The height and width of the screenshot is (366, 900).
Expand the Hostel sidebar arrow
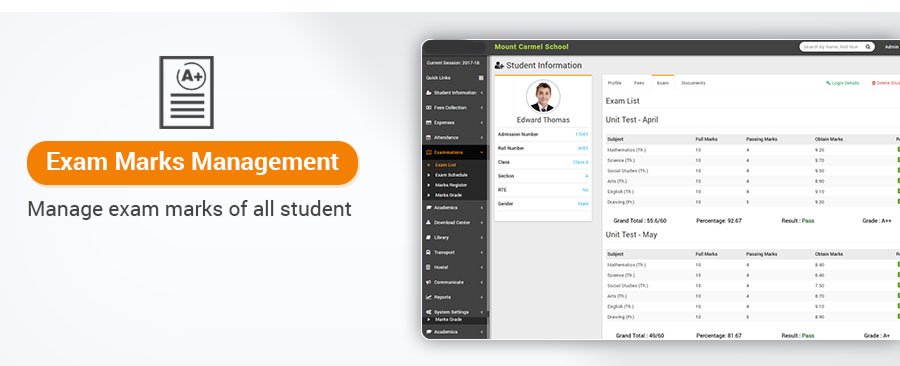(482, 267)
